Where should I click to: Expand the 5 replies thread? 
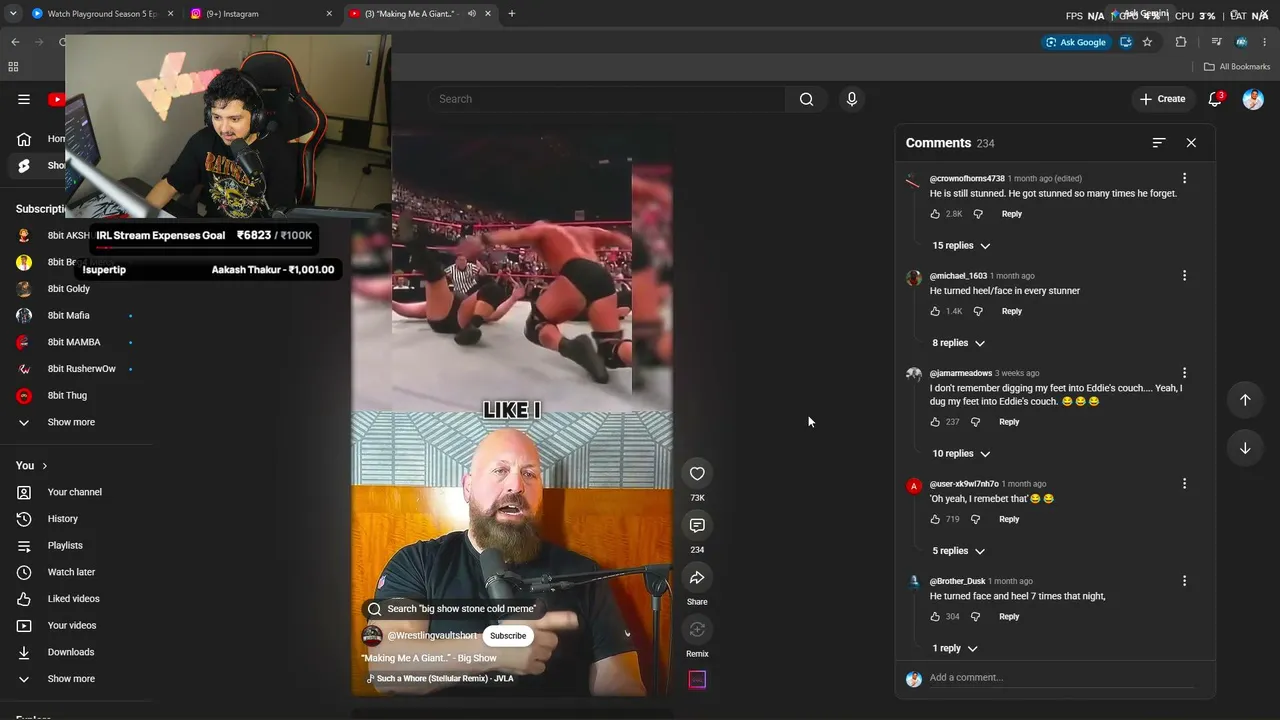coord(958,551)
